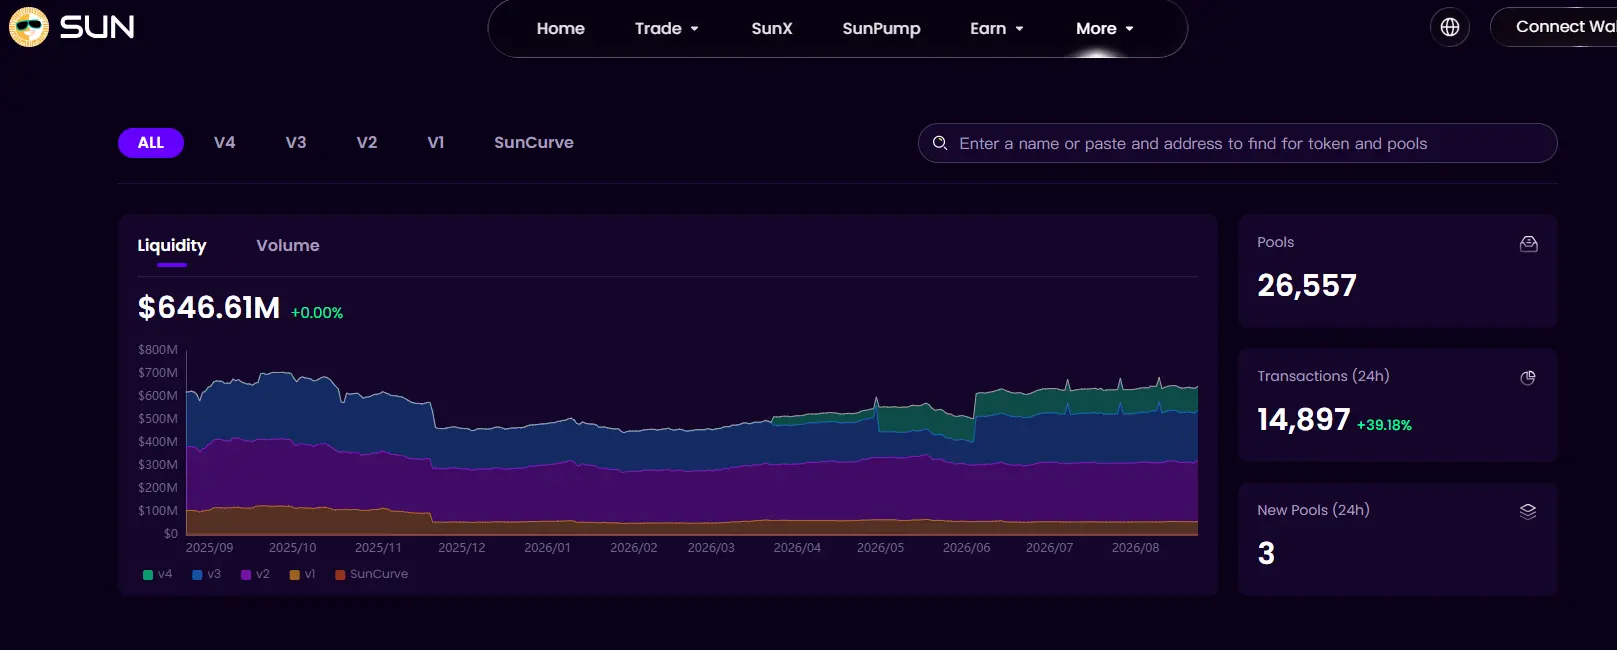Select the V4 filter tab

tap(225, 142)
